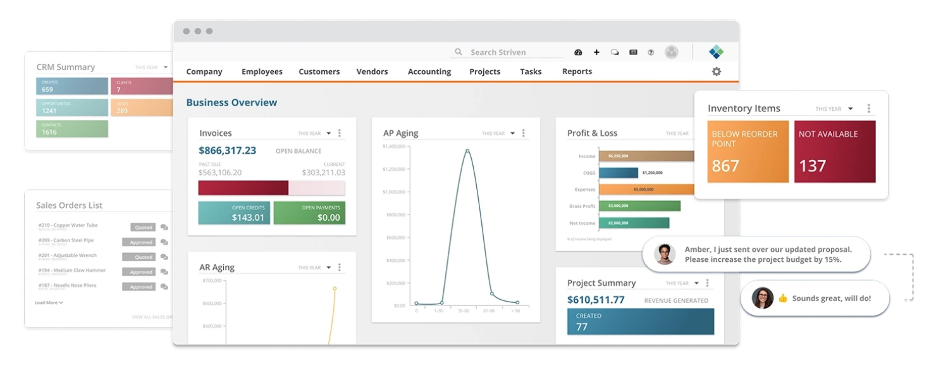Click the Open Credits $143.01 tile
Image resolution: width=936 pixels, height=384 pixels.
click(x=234, y=213)
